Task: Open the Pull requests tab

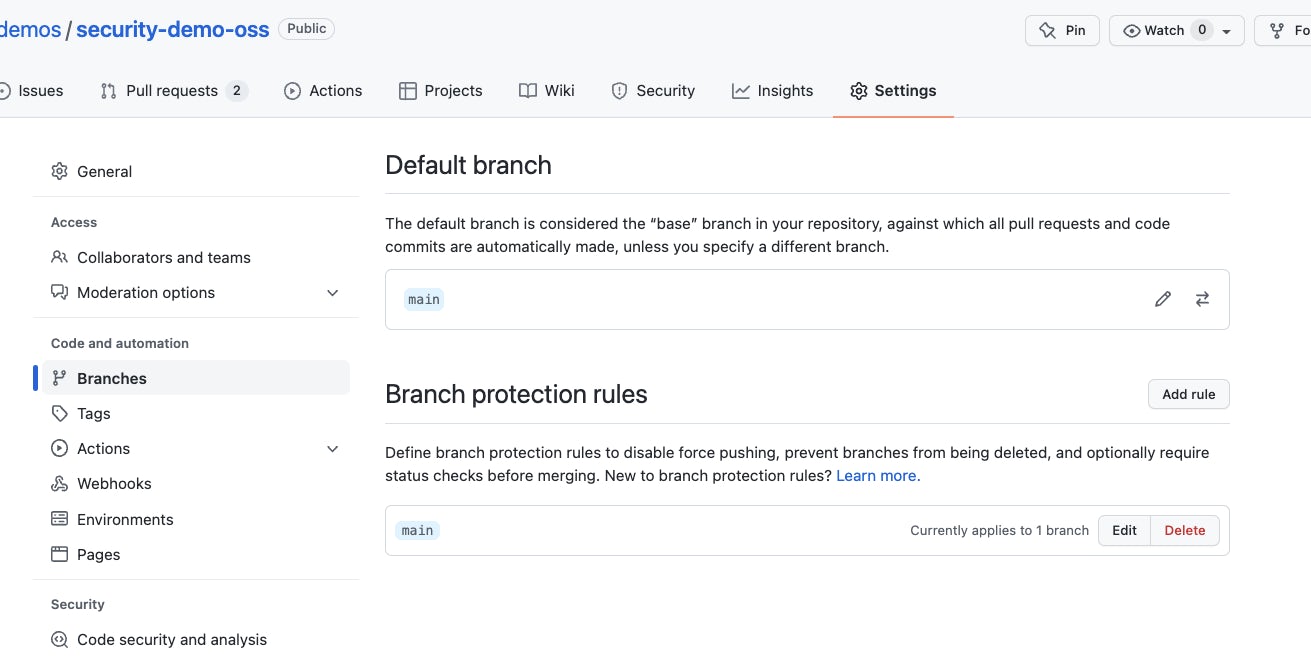Action: point(172,90)
